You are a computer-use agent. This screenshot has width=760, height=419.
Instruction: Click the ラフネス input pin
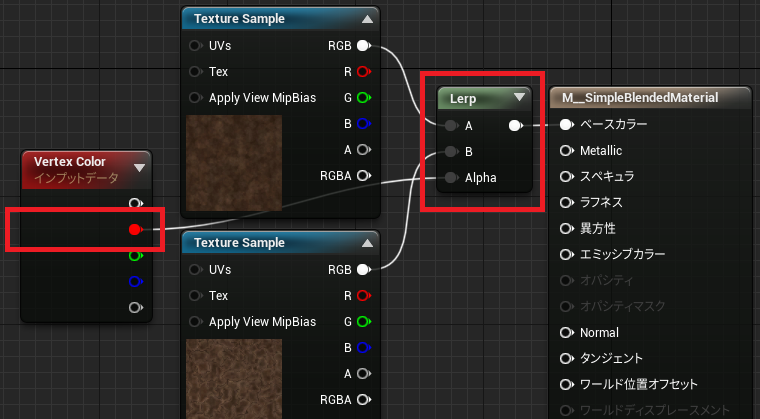(566, 203)
